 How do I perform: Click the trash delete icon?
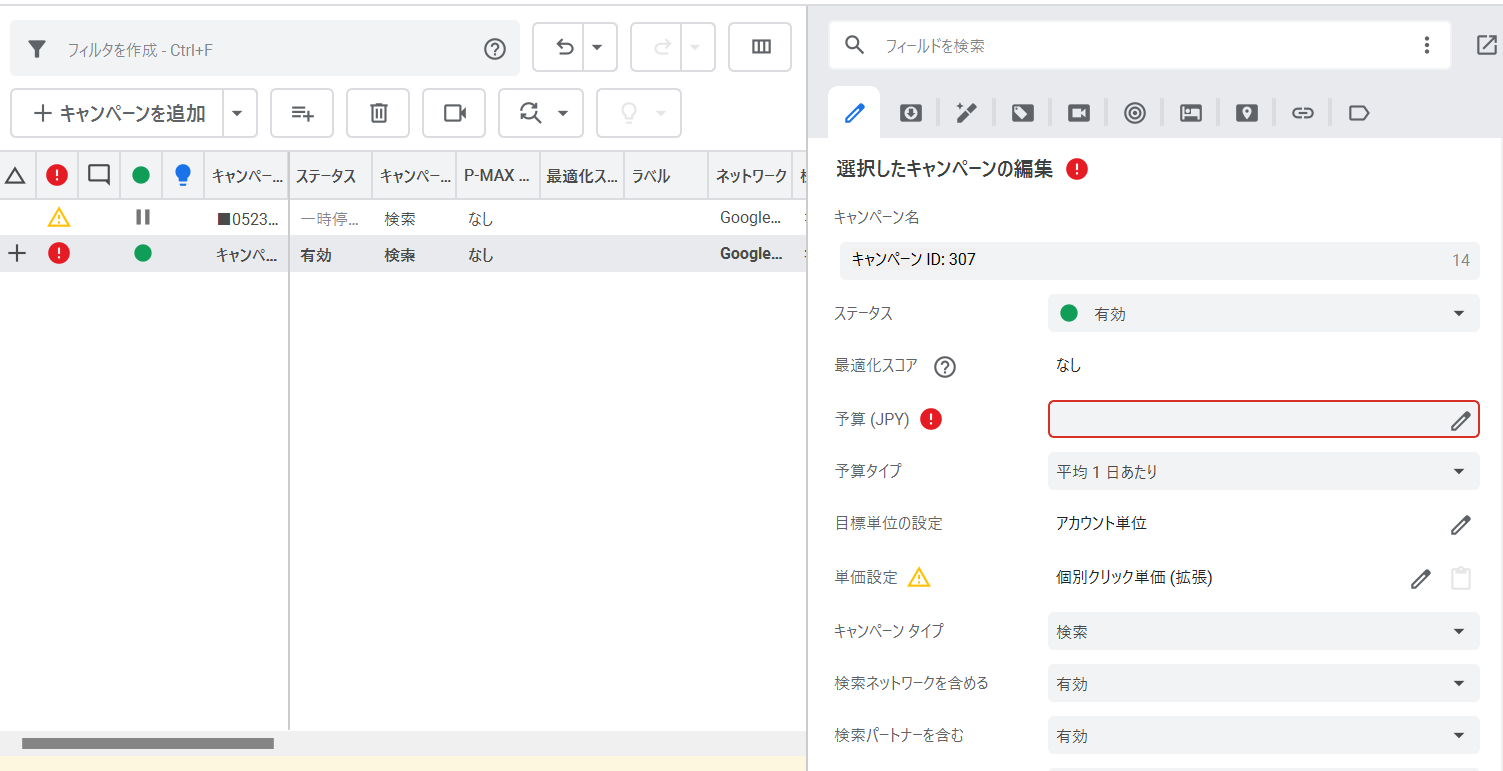pos(378,113)
